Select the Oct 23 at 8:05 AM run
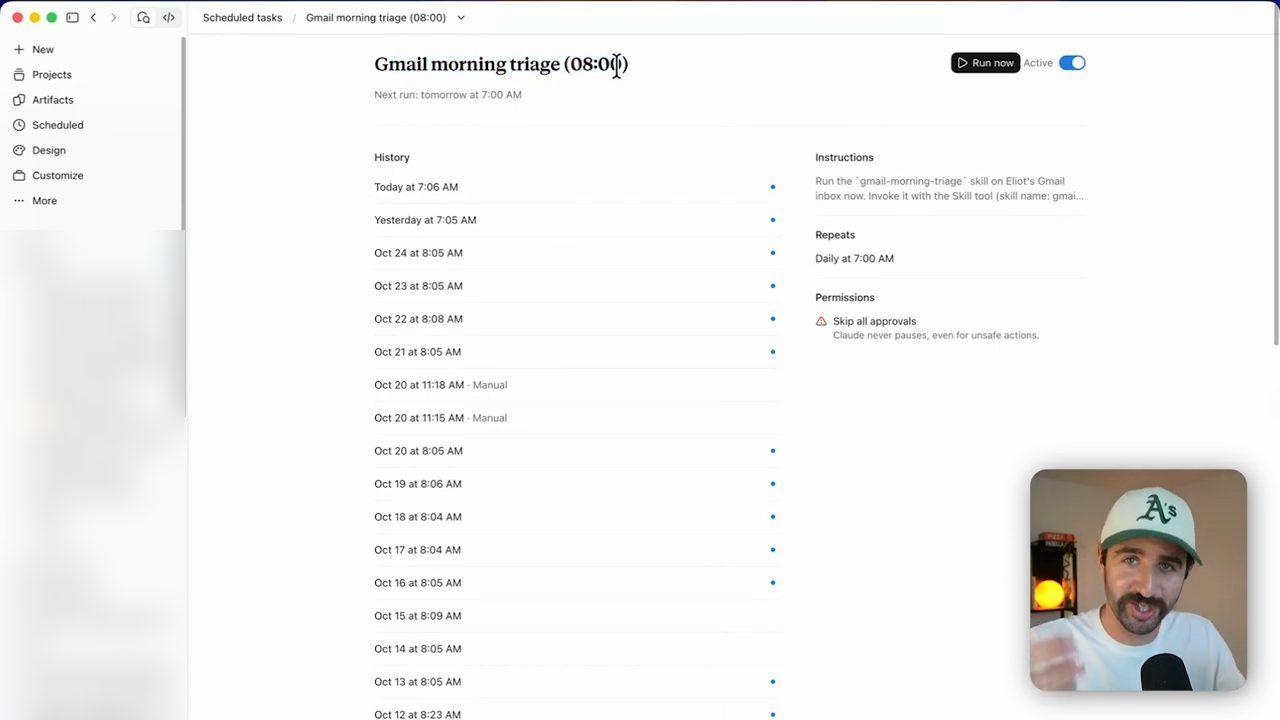Viewport: 1280px width, 720px height. 577,286
